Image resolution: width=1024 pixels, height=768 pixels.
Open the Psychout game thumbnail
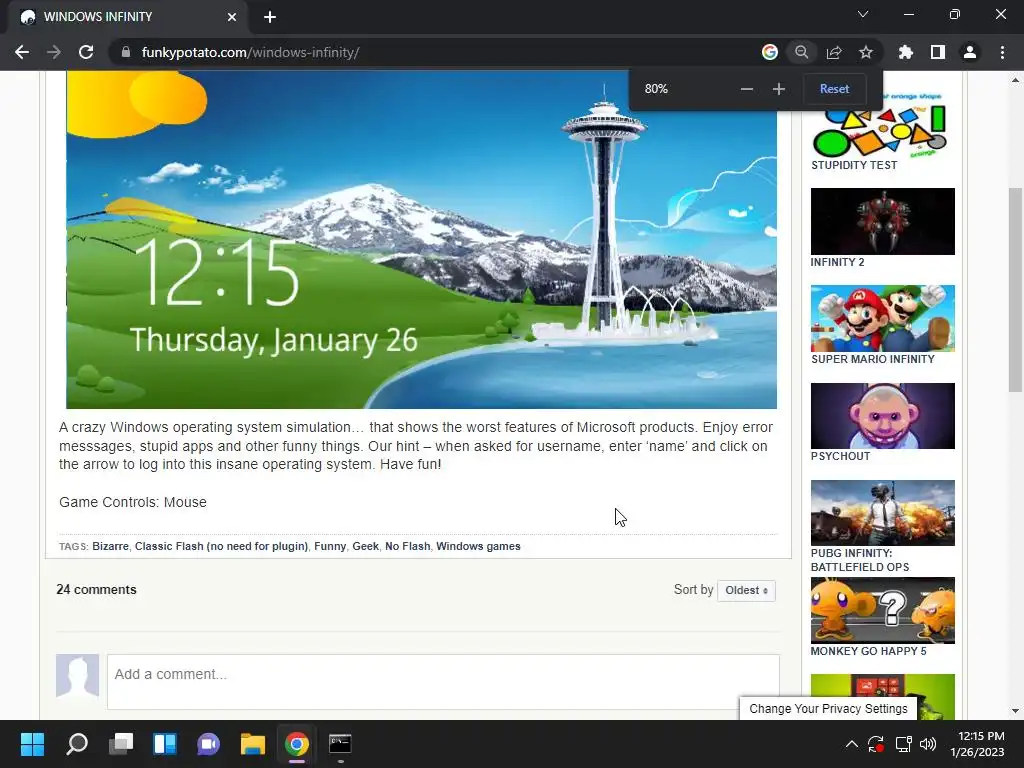tap(882, 416)
